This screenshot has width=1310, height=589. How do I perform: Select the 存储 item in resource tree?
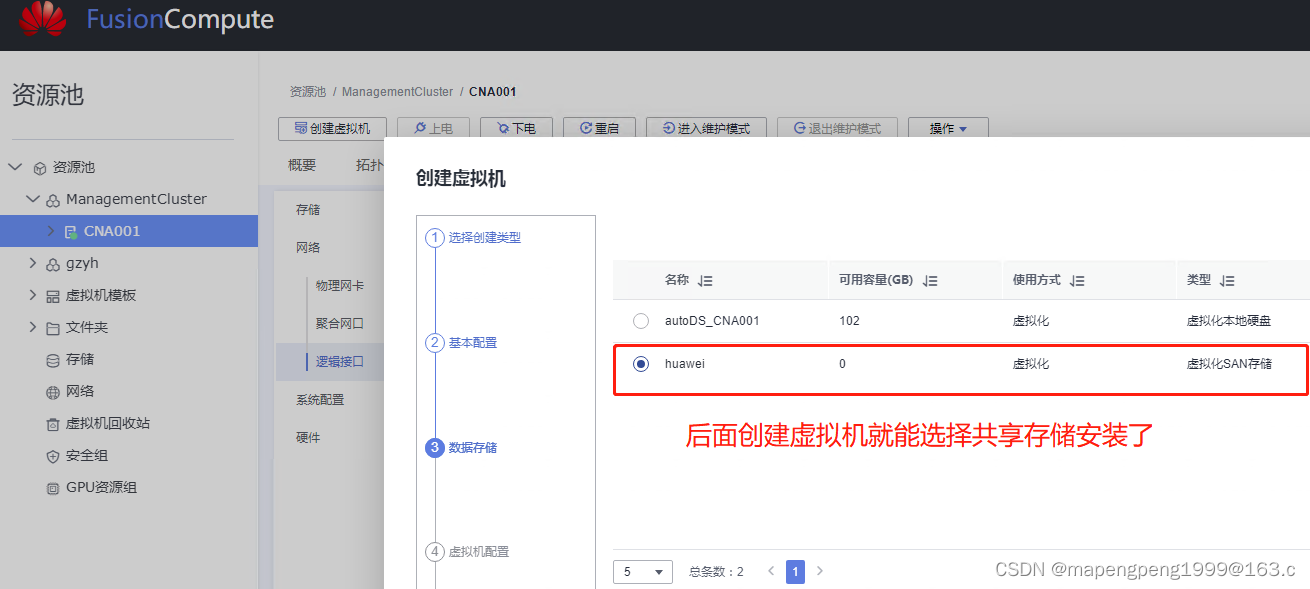[x=80, y=360]
